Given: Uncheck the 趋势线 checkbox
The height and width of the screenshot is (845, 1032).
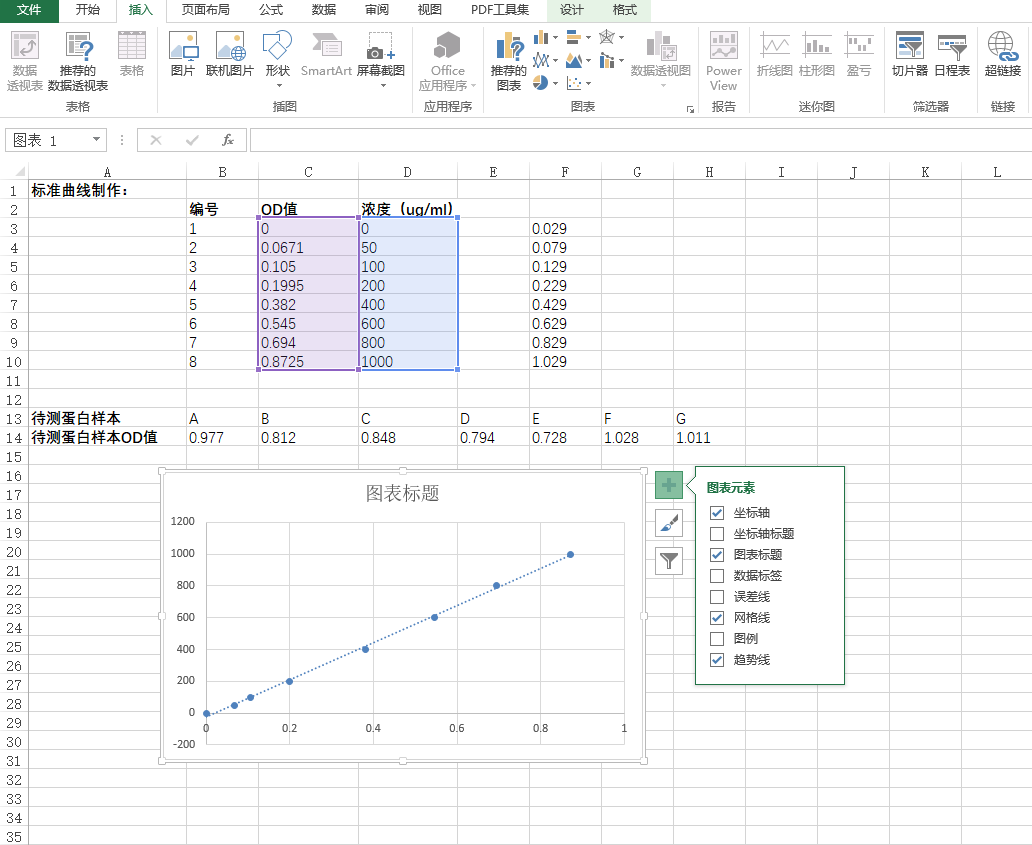Looking at the screenshot, I should (717, 660).
